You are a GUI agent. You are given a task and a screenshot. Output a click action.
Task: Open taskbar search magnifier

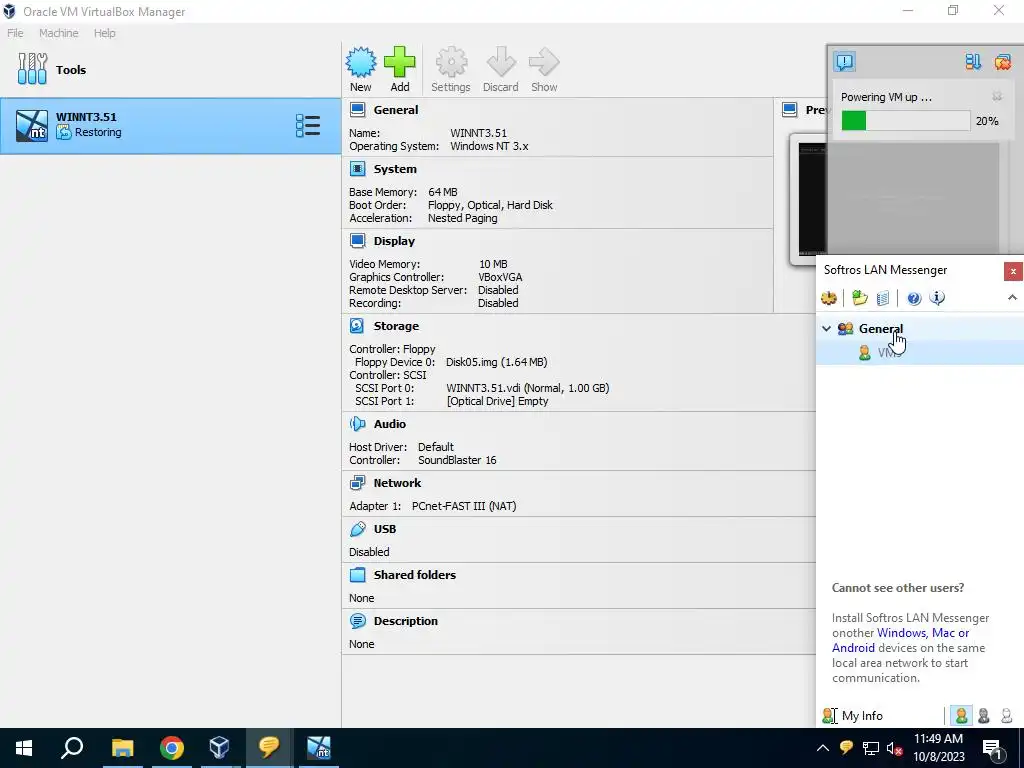pos(72,748)
